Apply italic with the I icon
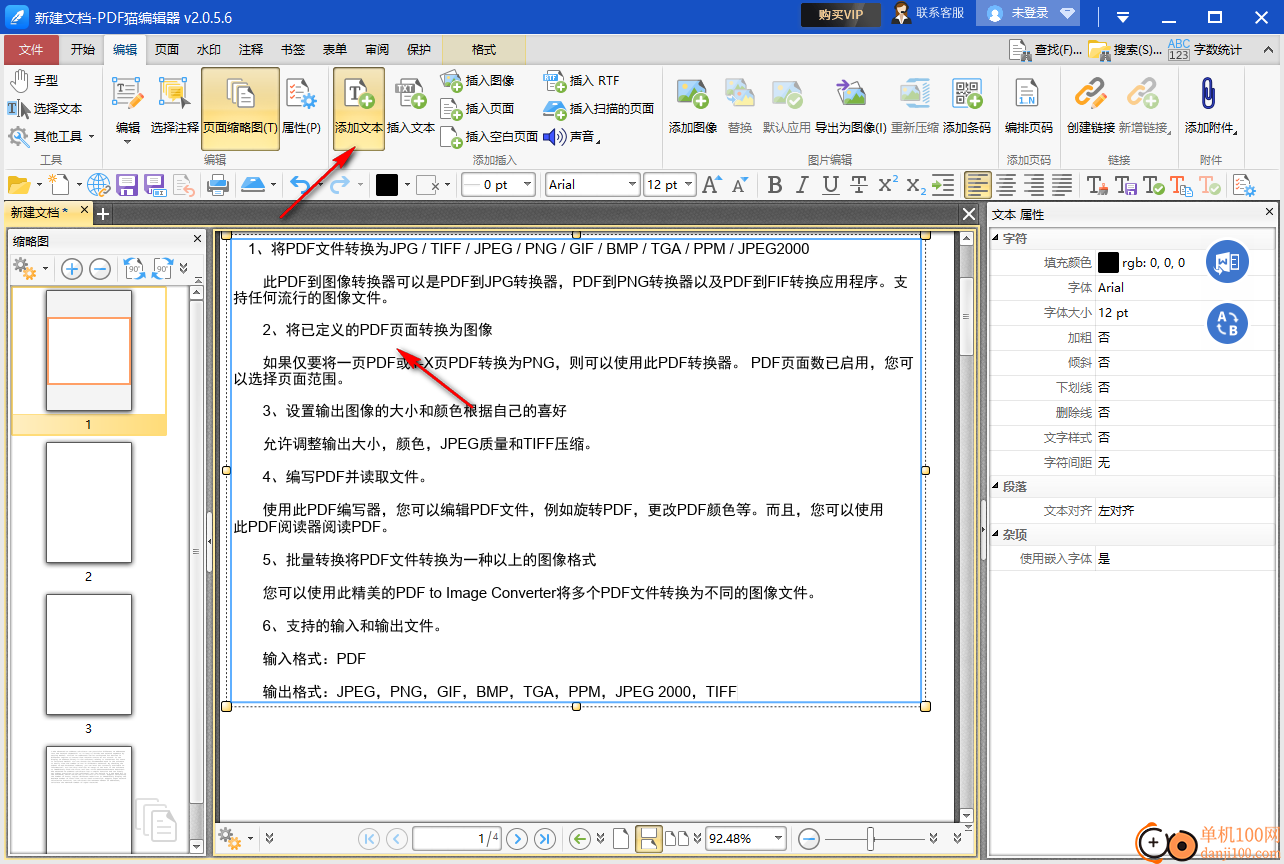Screen dimensions: 1284x864 click(x=802, y=185)
